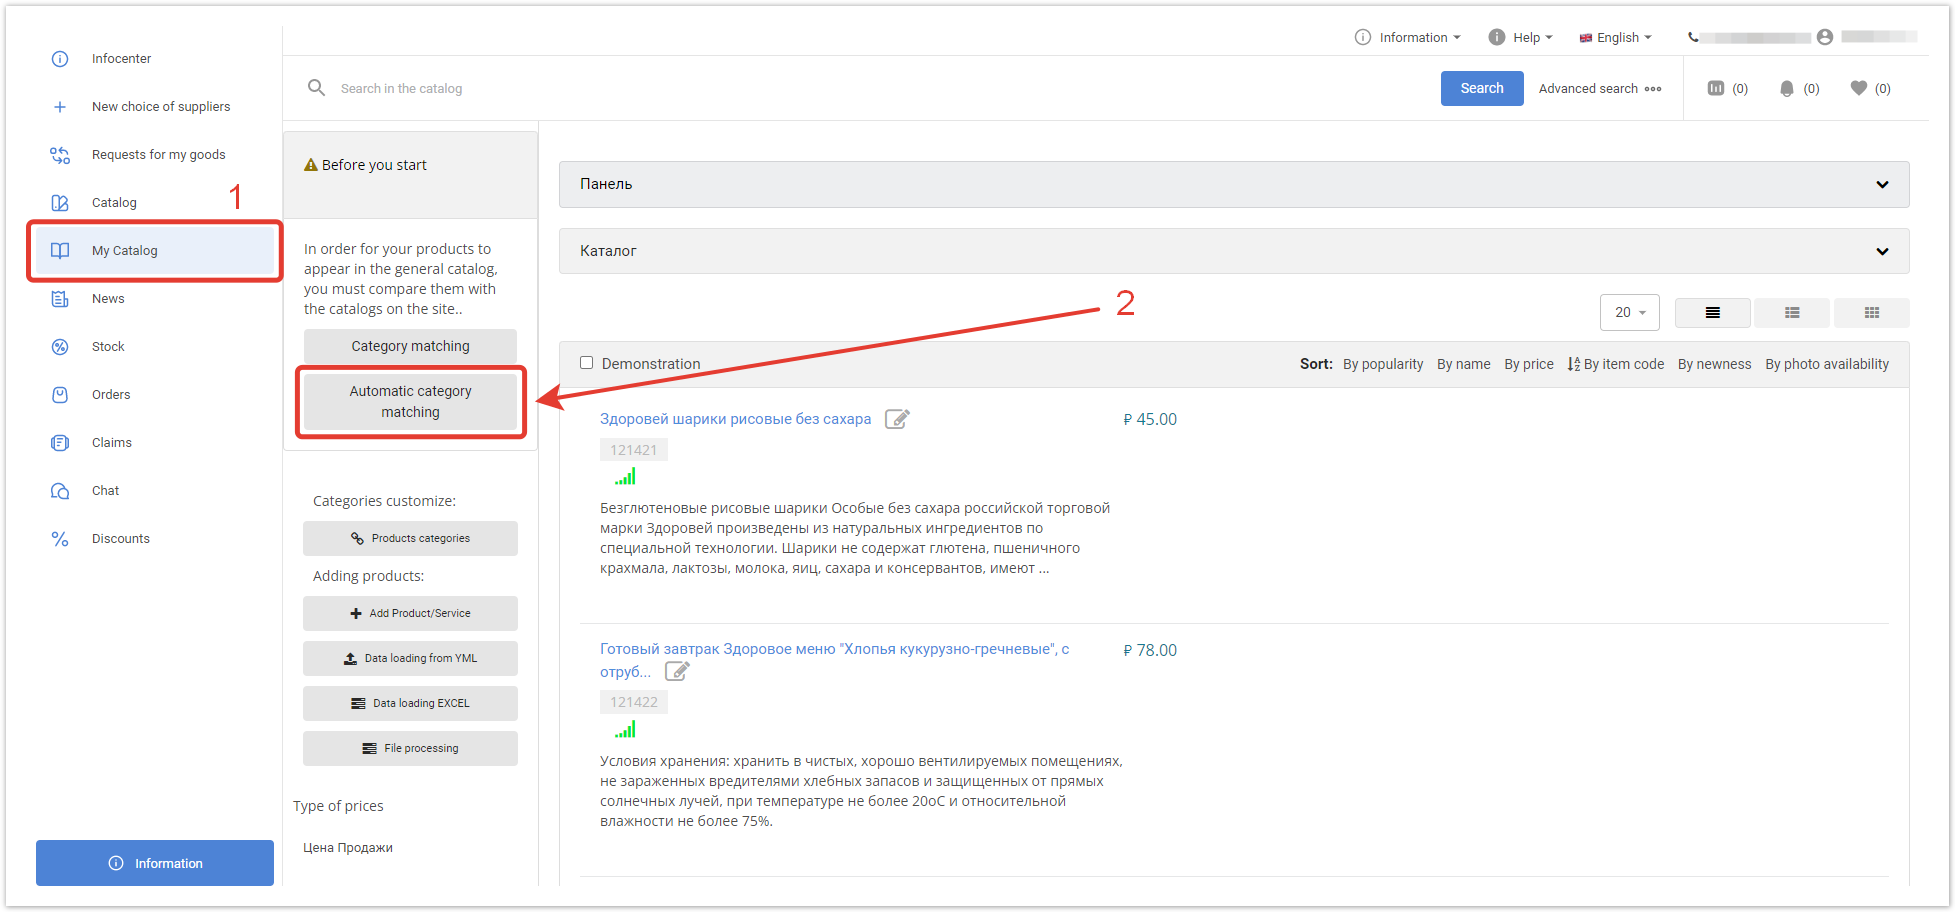Image resolution: width=1955 pixels, height=912 pixels.
Task: Edit product Здоровей шарики pencil icon
Action: tap(897, 419)
